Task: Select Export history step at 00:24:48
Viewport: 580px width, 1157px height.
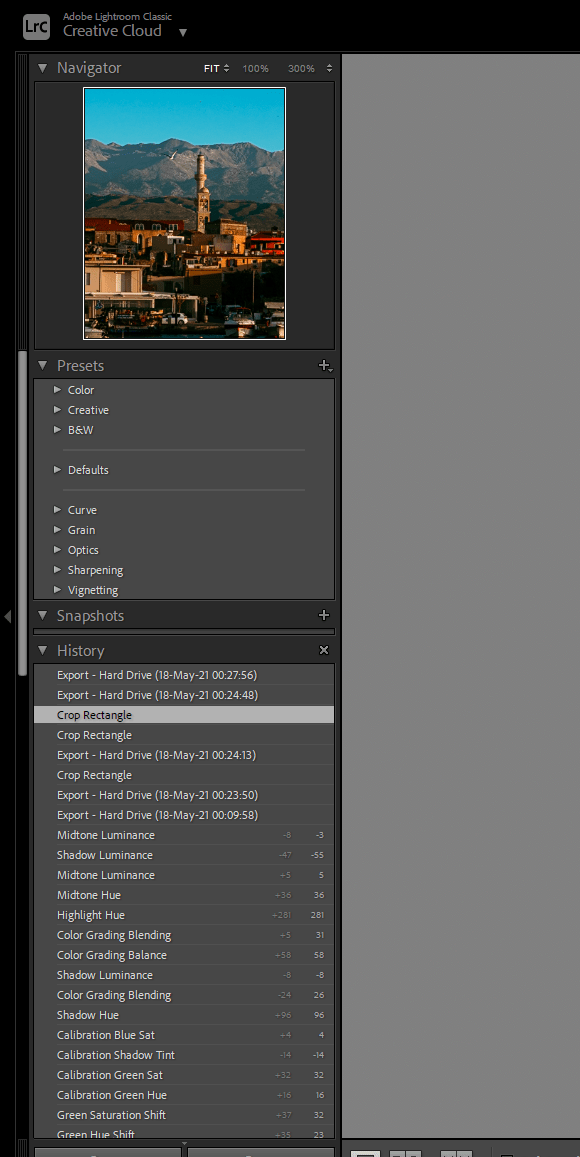Action: pyautogui.click(x=184, y=694)
